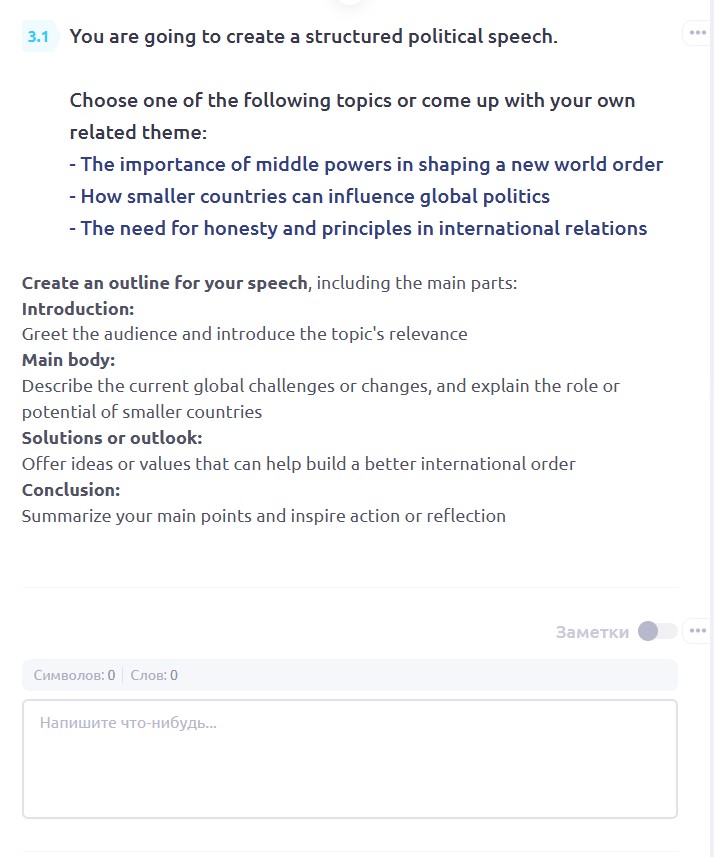714x857 pixels.
Task: Click the task heading about political speech
Action: click(x=313, y=37)
